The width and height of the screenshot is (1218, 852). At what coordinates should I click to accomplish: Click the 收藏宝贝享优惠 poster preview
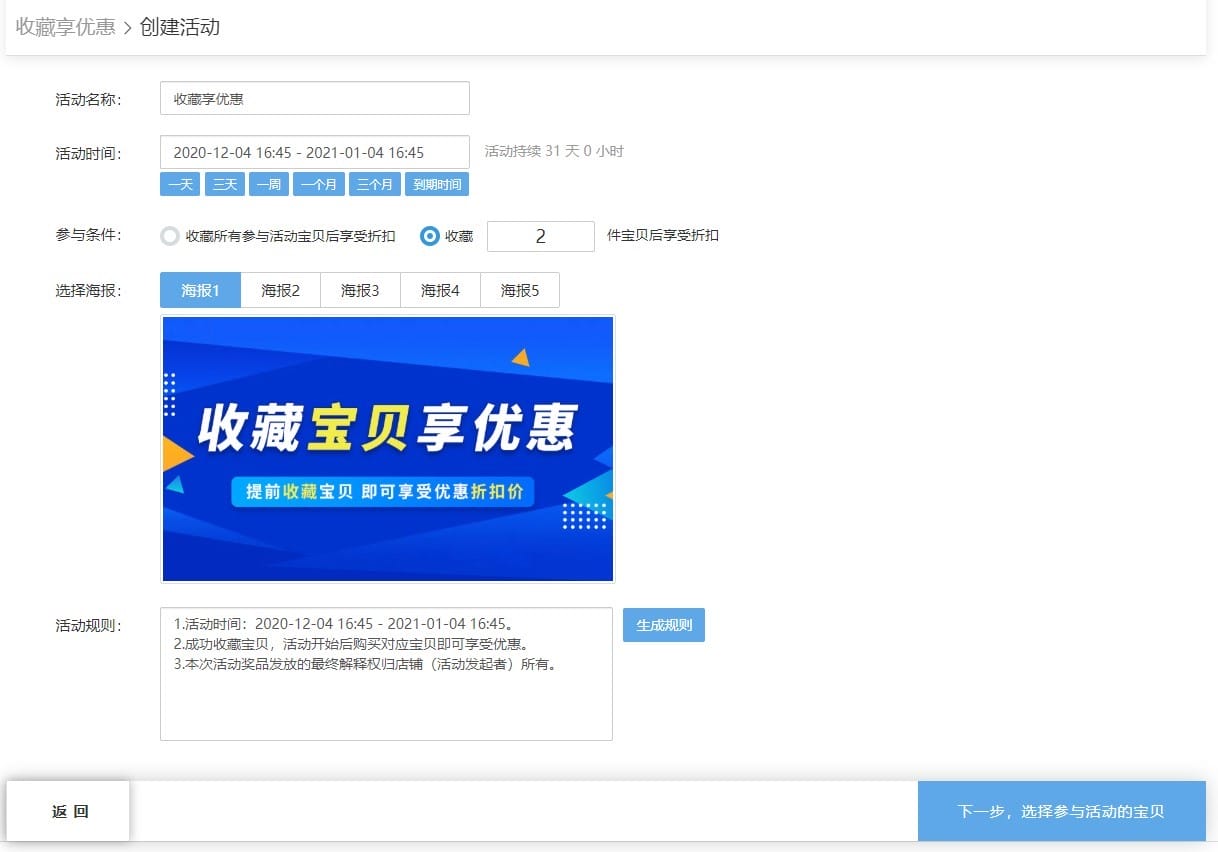tap(387, 448)
